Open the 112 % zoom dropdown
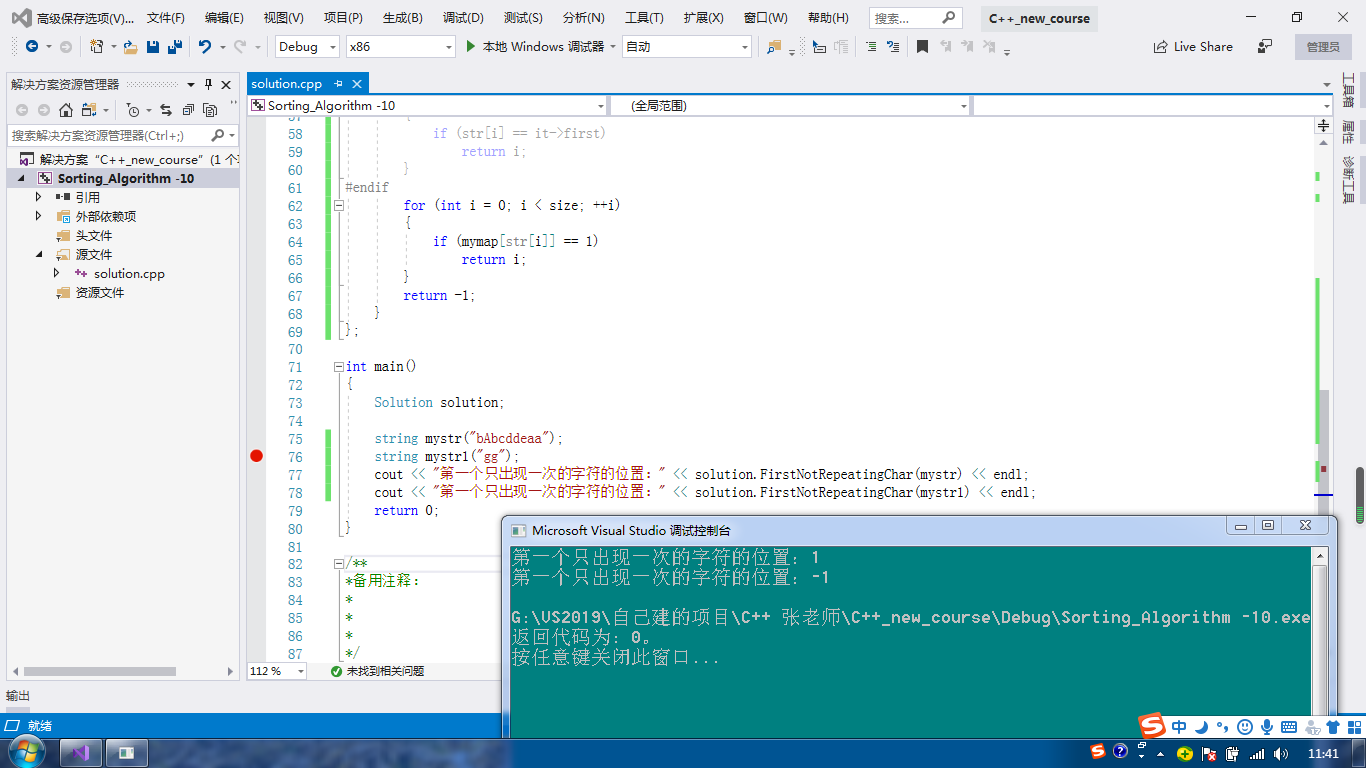Image resolution: width=1366 pixels, height=768 pixels. click(300, 671)
